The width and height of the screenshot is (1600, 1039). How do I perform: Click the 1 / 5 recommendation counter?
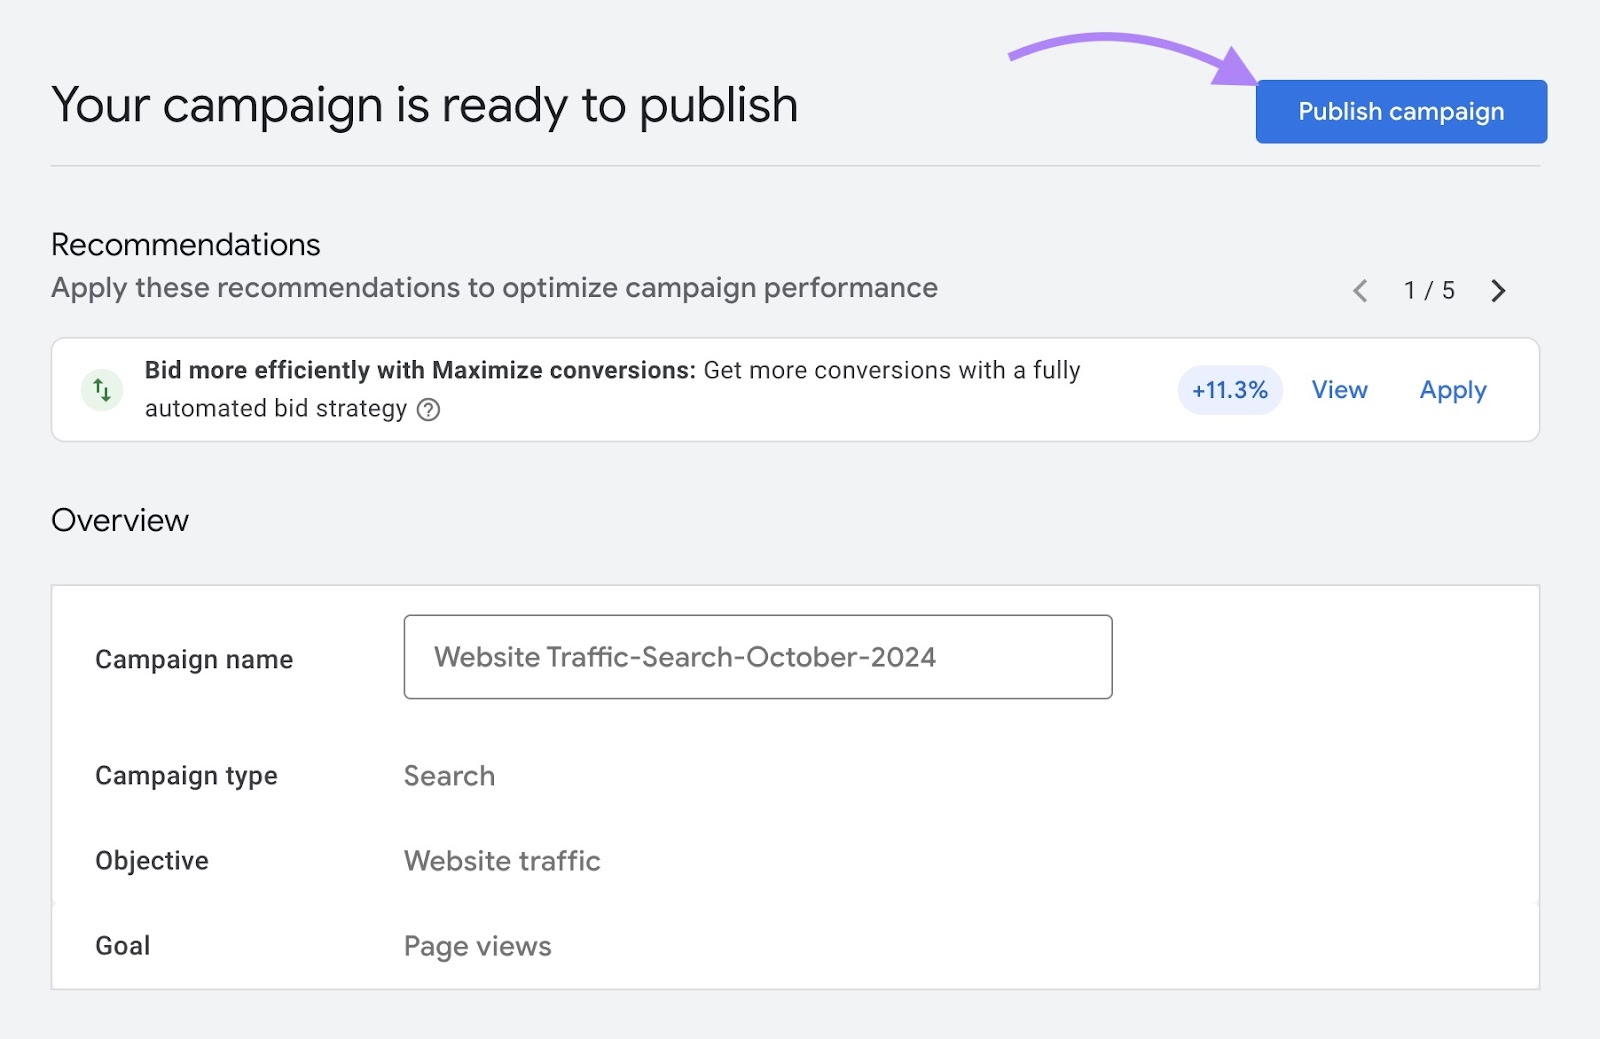click(x=1428, y=291)
